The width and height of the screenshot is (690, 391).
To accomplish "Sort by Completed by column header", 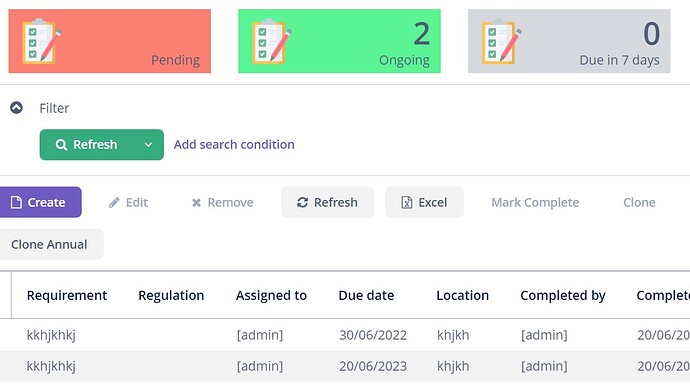I will (x=563, y=296).
